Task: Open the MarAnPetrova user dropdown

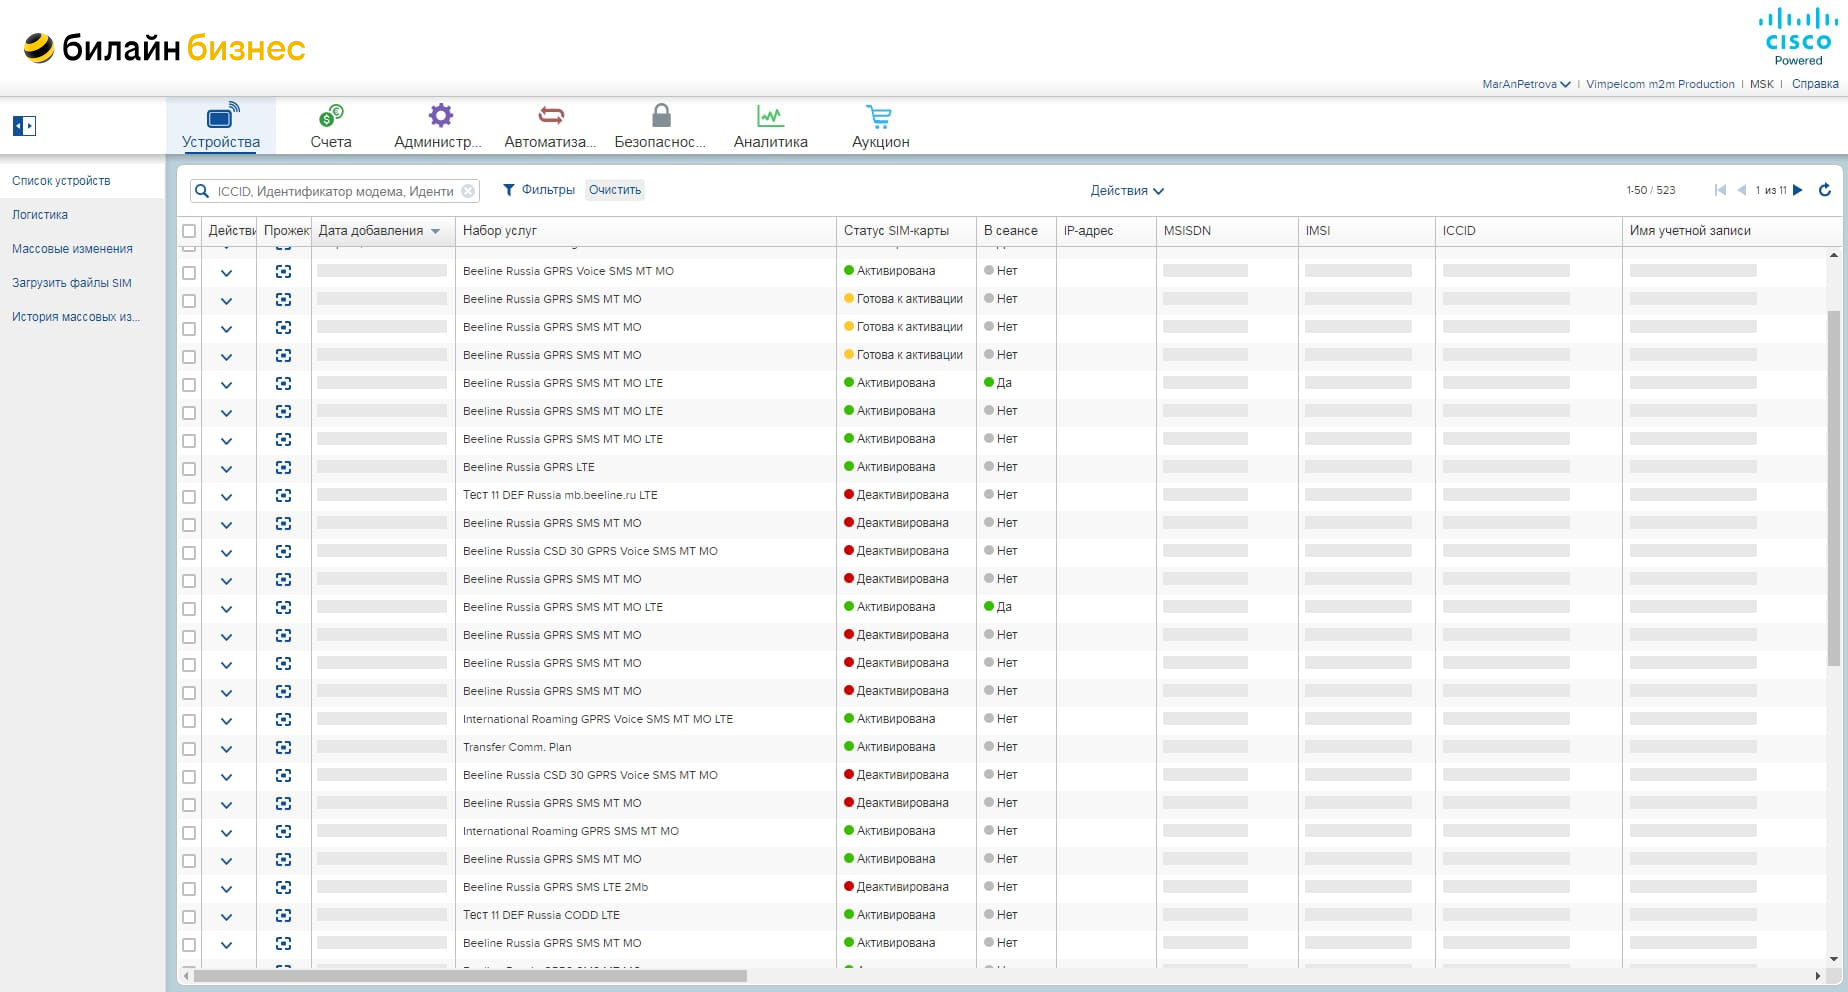Action: [x=1526, y=84]
